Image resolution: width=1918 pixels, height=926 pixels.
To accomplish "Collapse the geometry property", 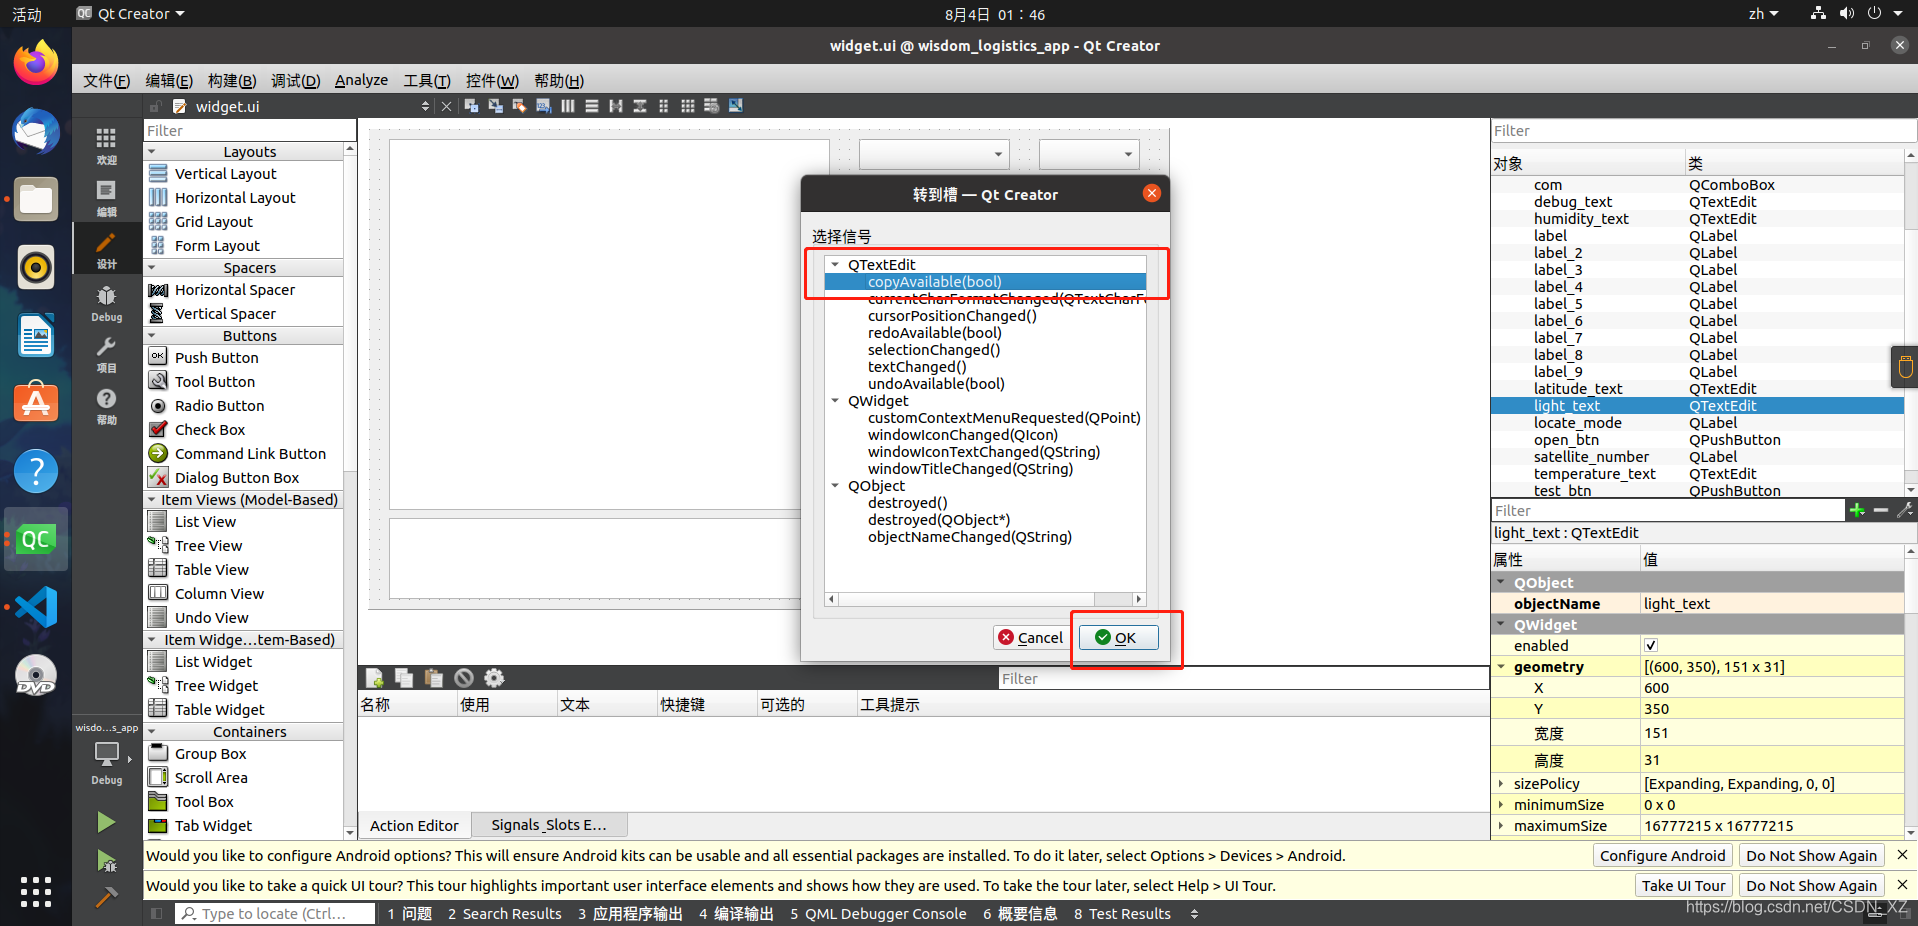I will 1501,667.
